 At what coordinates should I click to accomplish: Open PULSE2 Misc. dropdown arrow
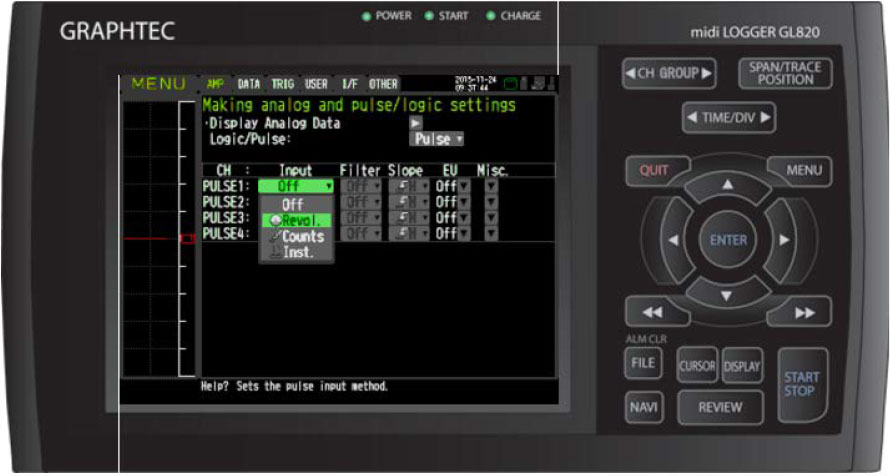tap(491, 202)
